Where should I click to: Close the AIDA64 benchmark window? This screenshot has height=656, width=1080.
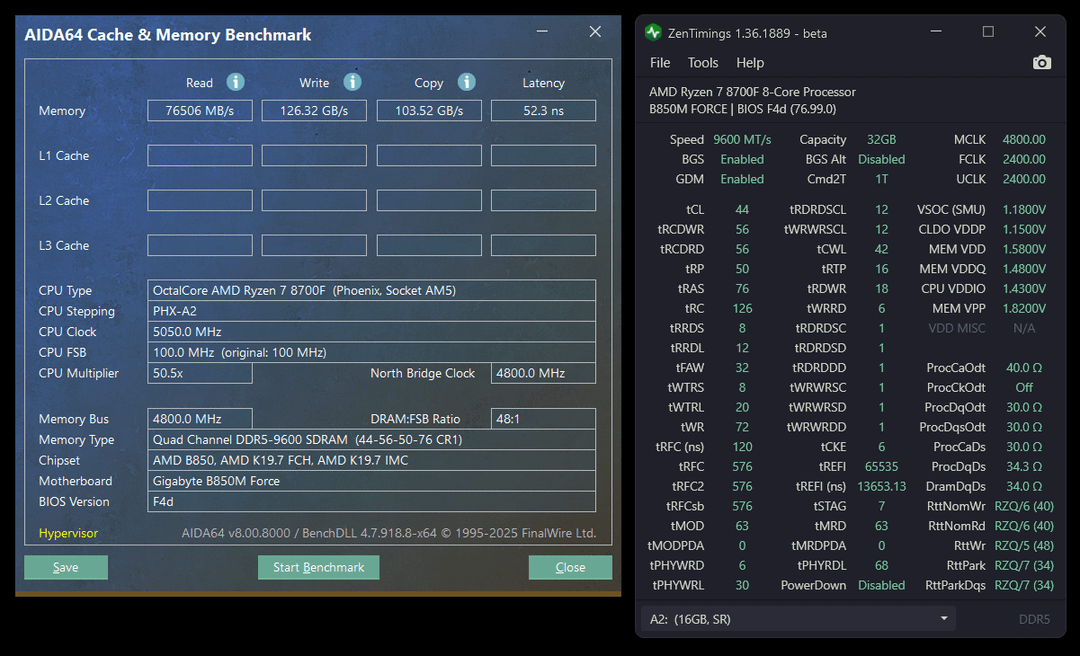click(x=595, y=32)
